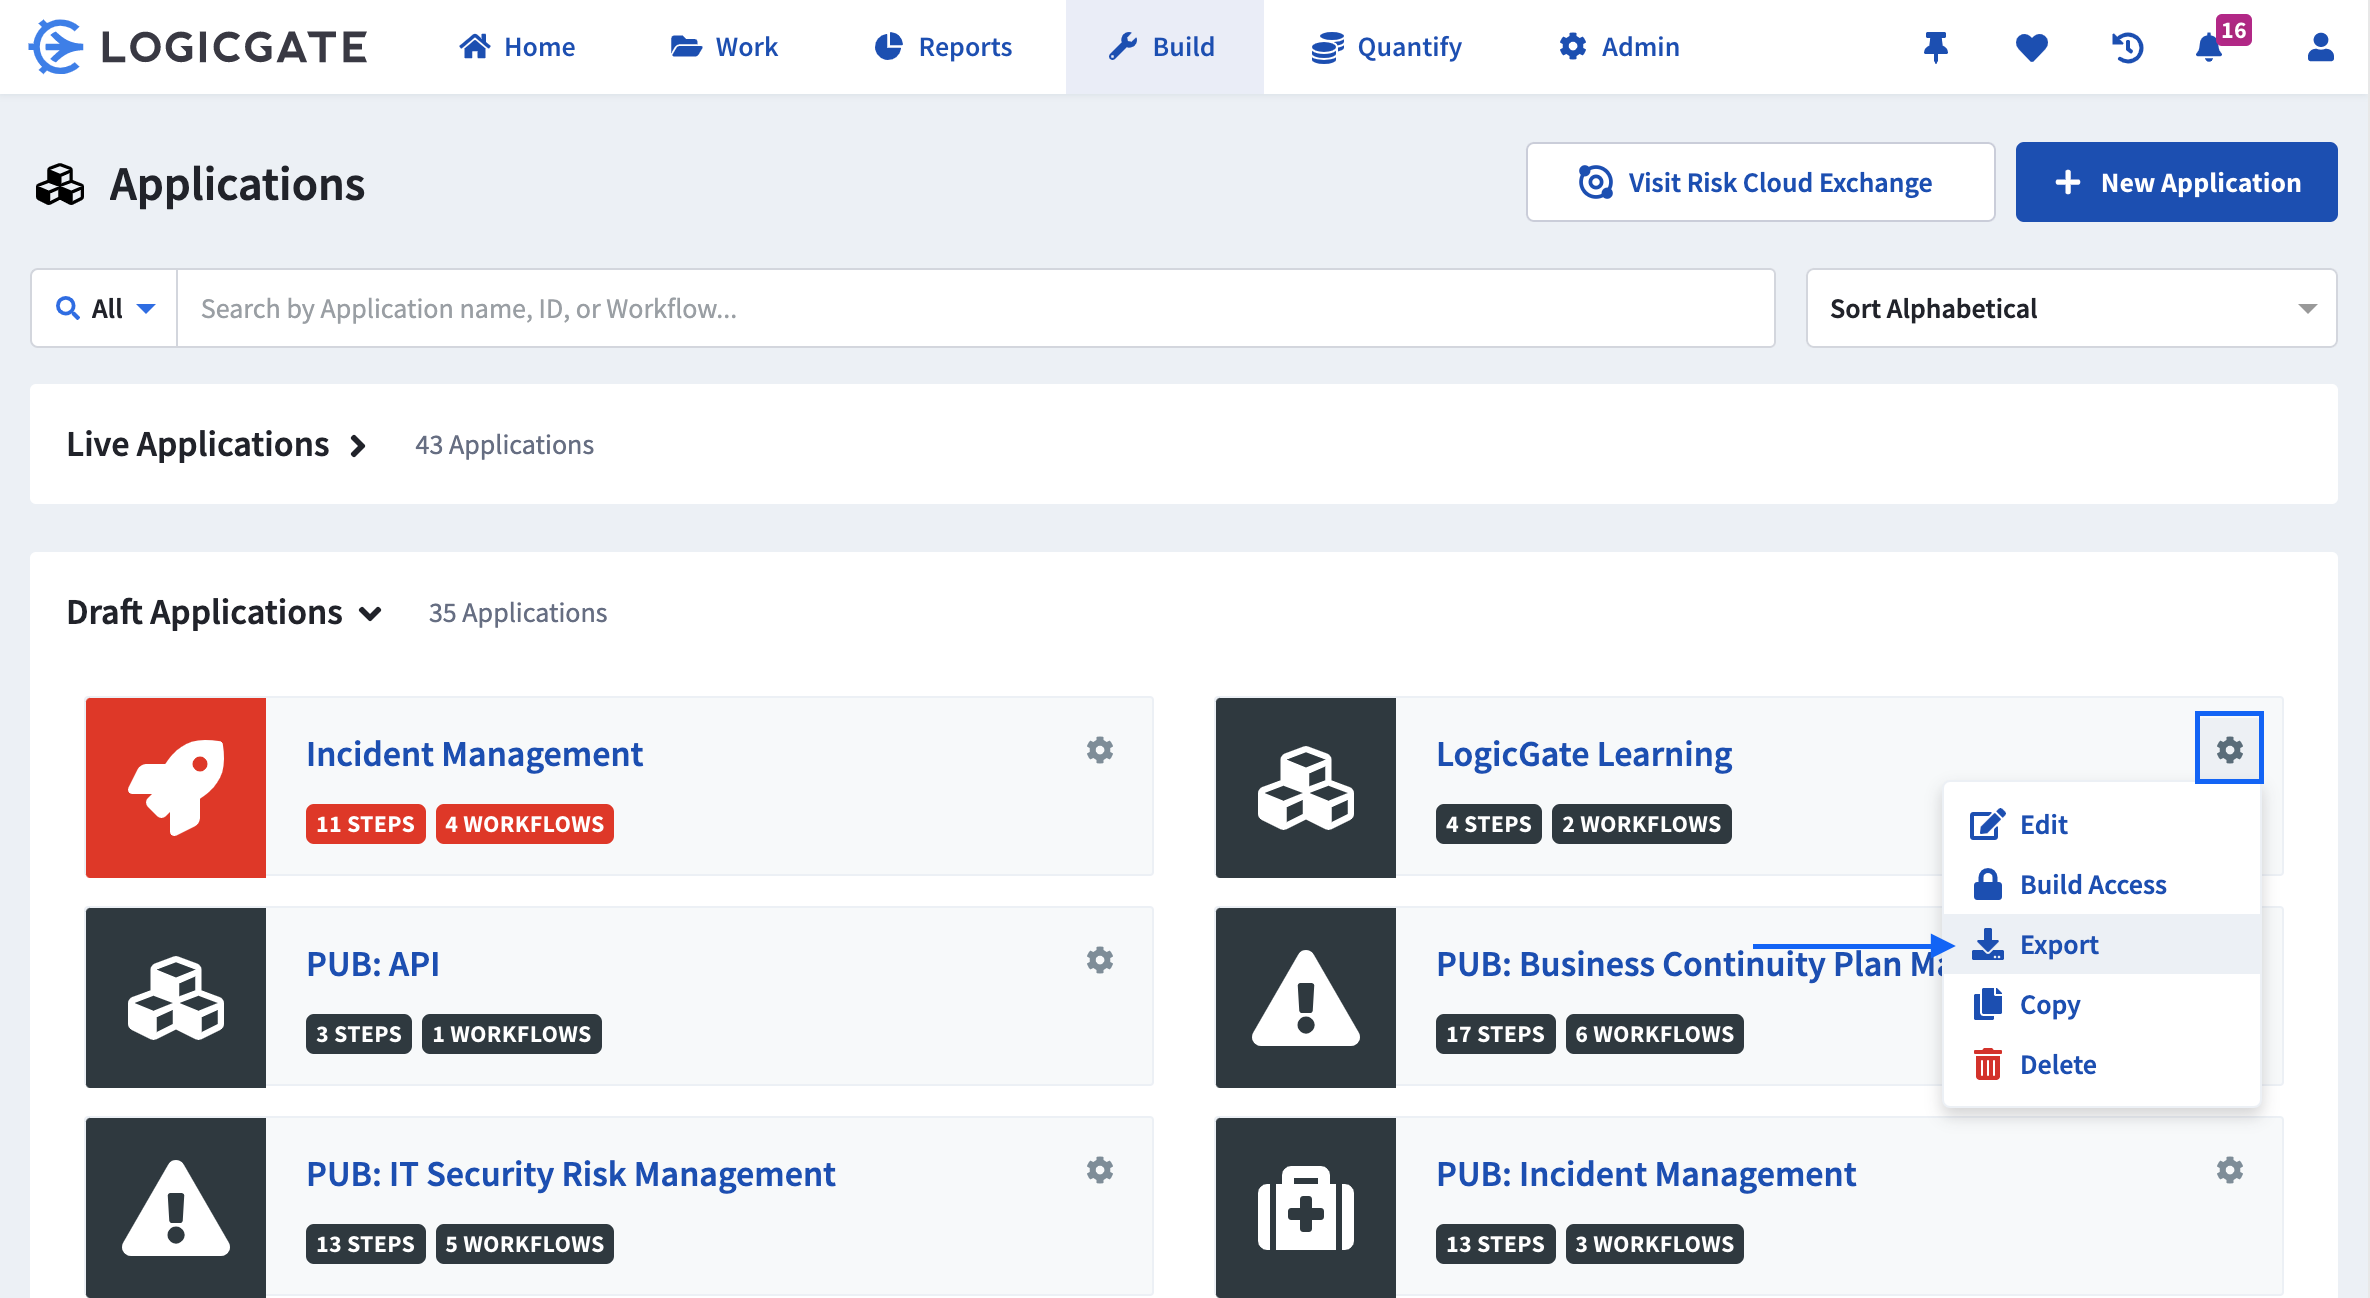This screenshot has height=1298, width=2370.
Task: Click the 3 WORKFLOWS badge
Action: [1654, 1244]
